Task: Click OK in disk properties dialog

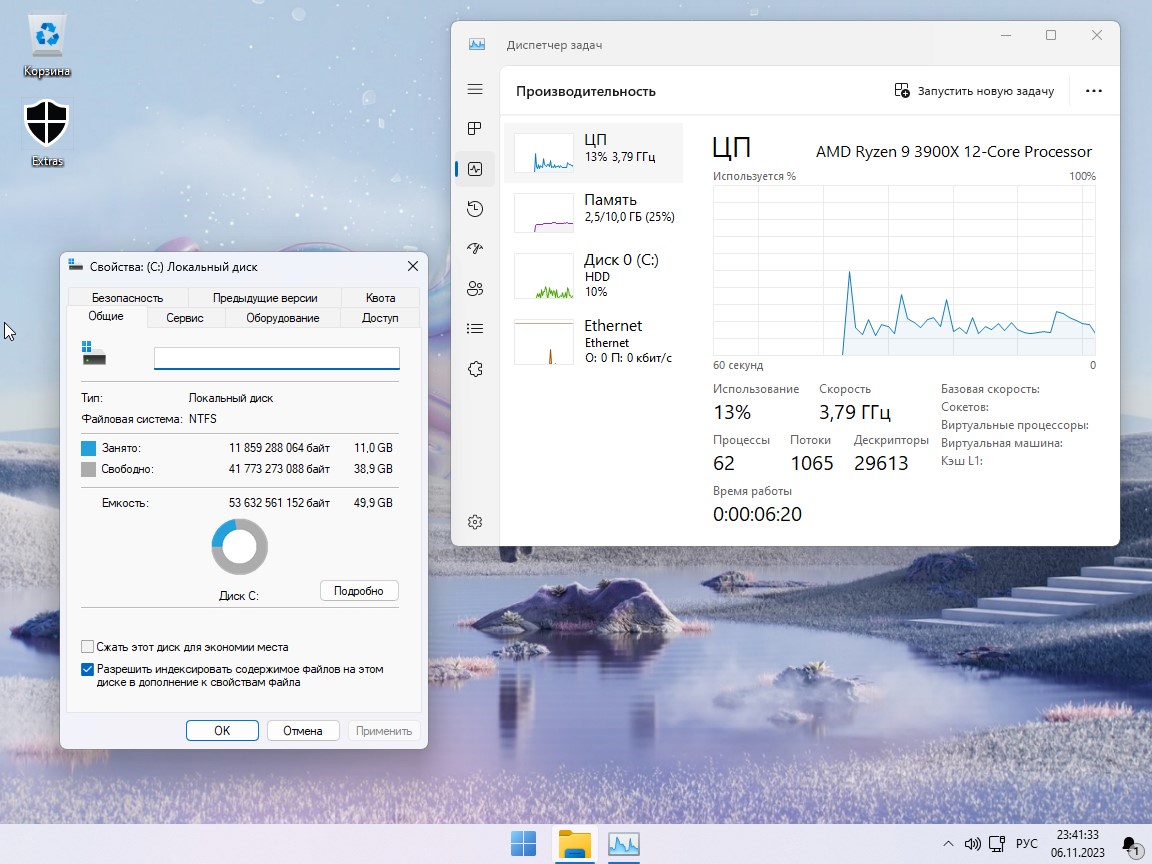Action: click(222, 730)
